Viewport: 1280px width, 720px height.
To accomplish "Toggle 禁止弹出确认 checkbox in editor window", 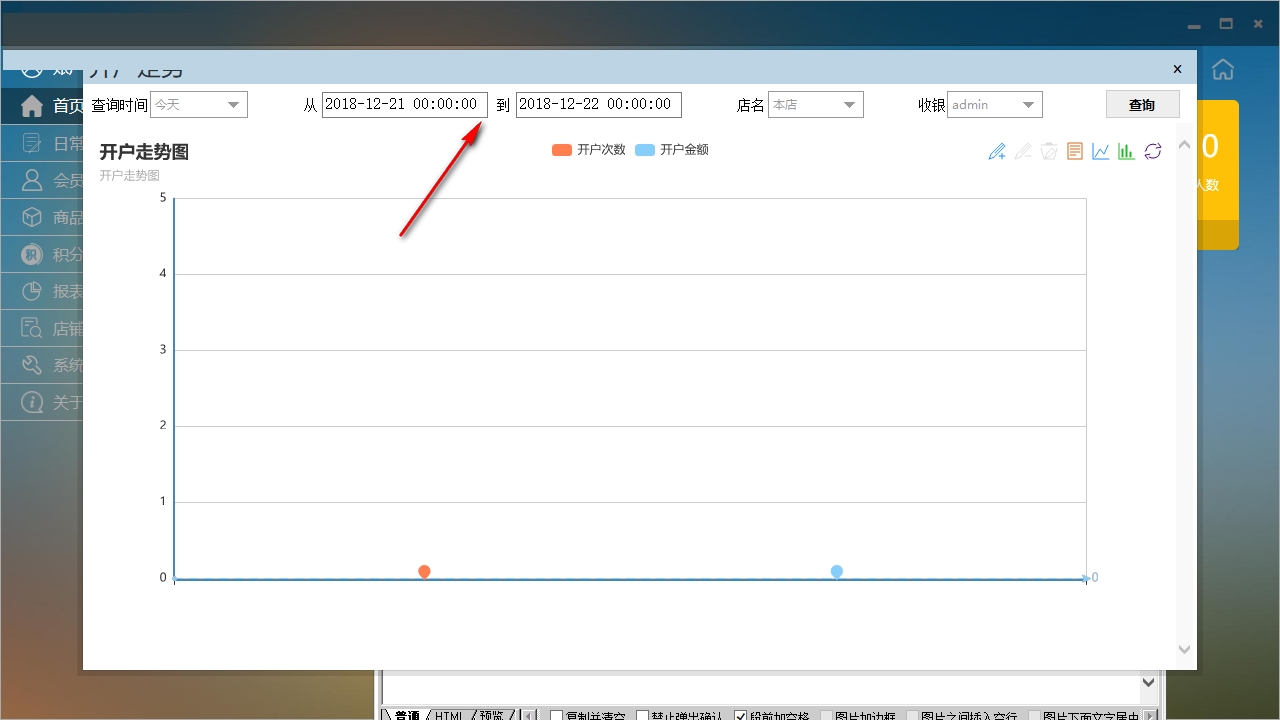I will pos(643,716).
